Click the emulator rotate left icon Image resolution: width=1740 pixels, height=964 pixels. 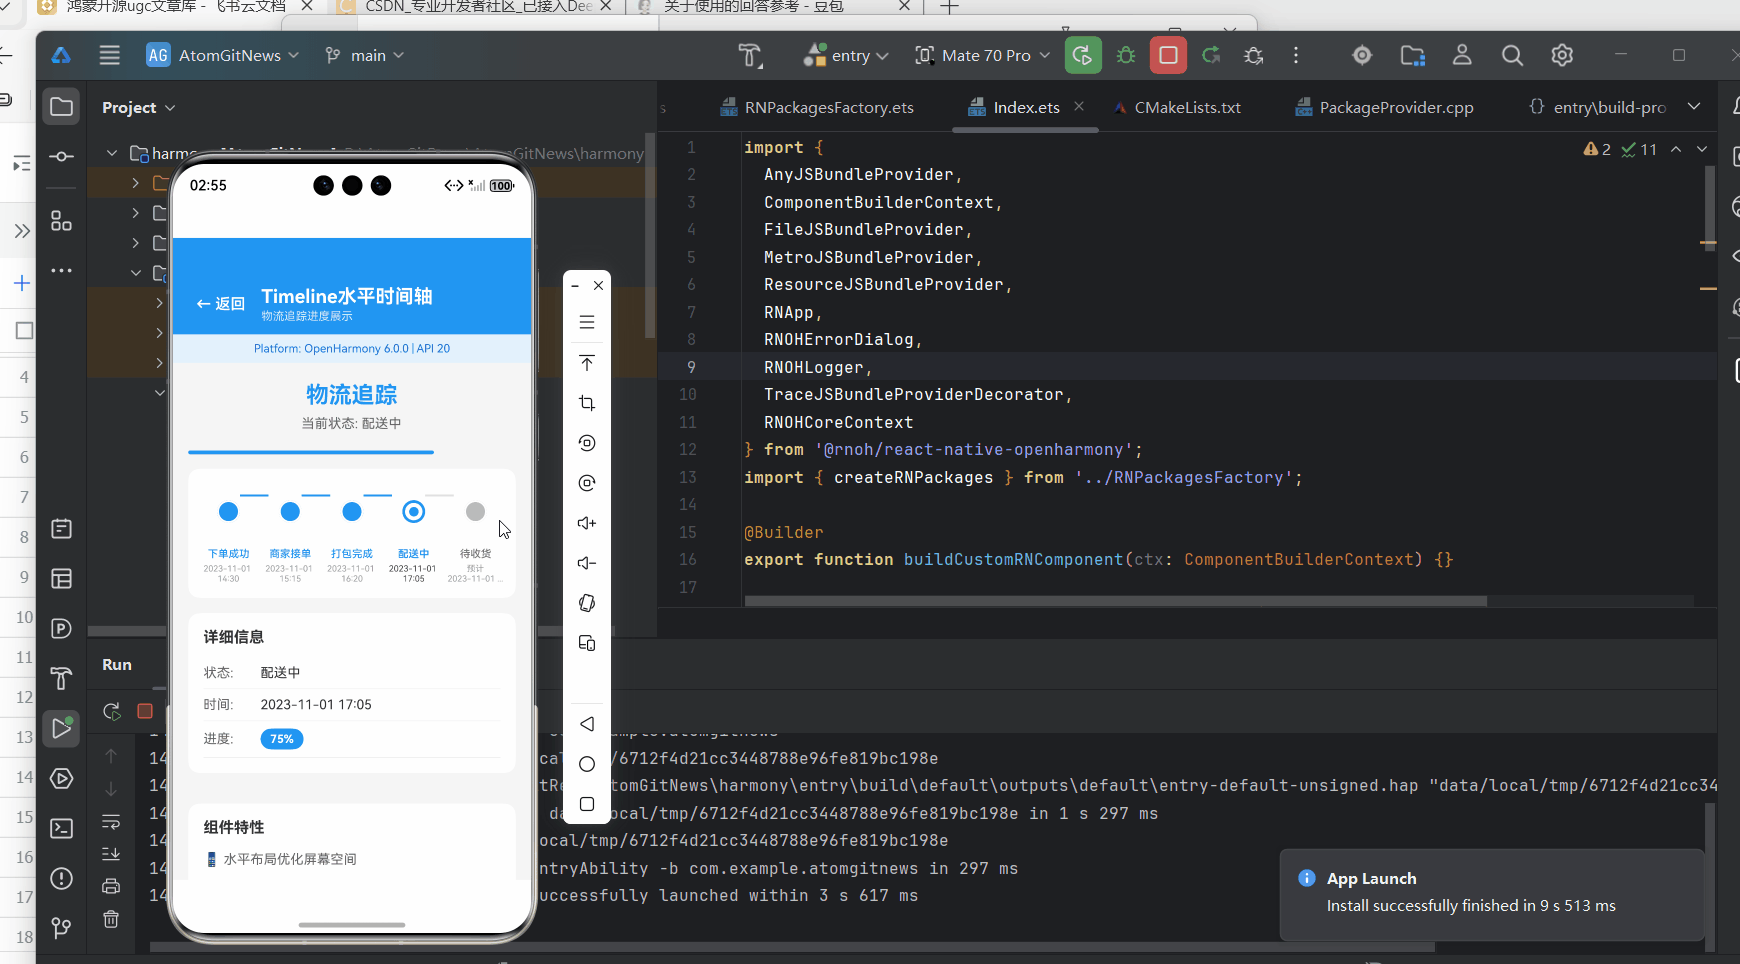(587, 443)
